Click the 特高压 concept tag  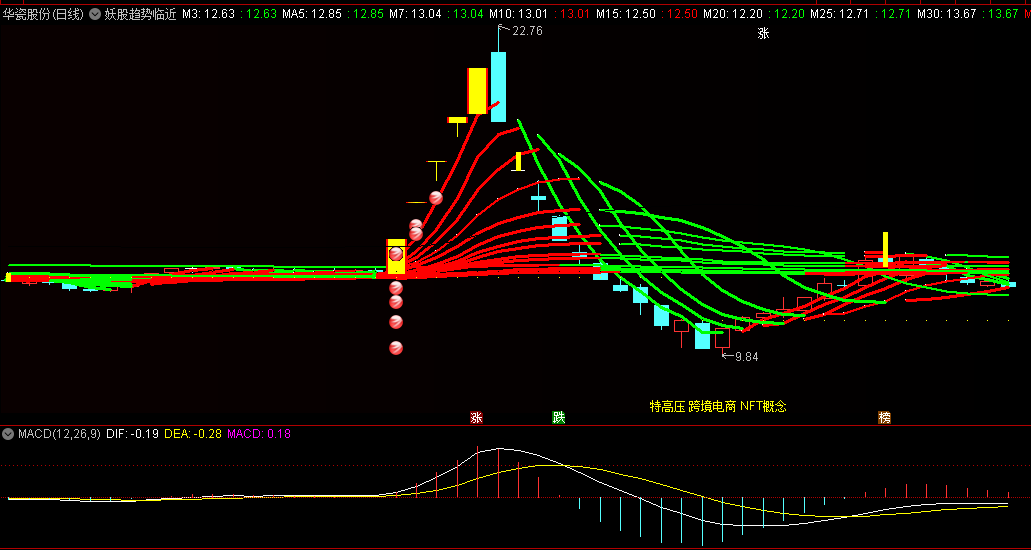coord(667,406)
